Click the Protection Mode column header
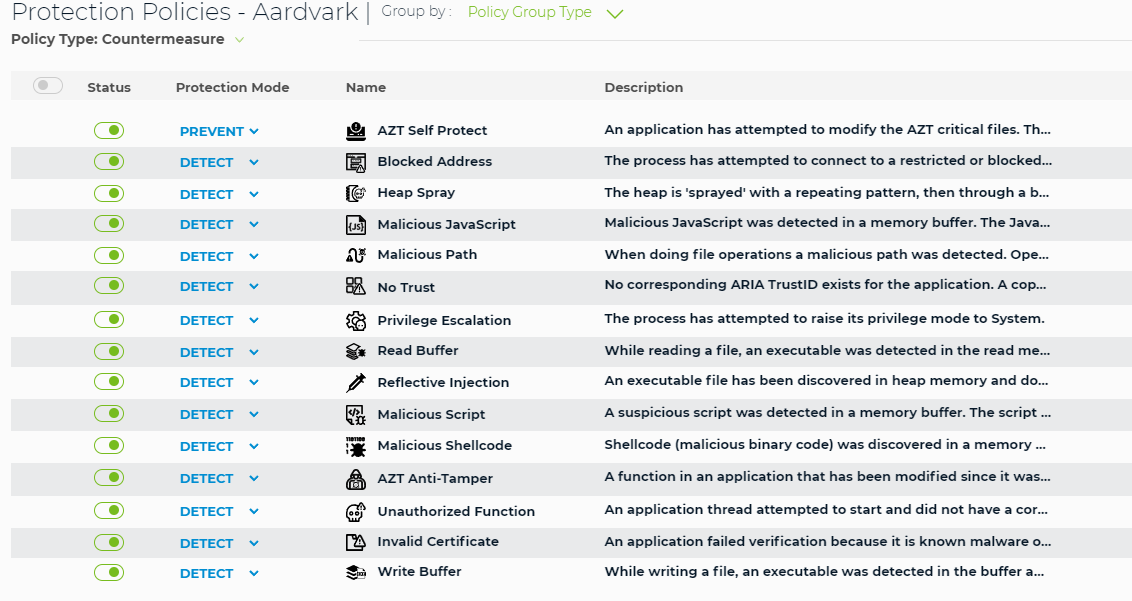 coord(232,87)
